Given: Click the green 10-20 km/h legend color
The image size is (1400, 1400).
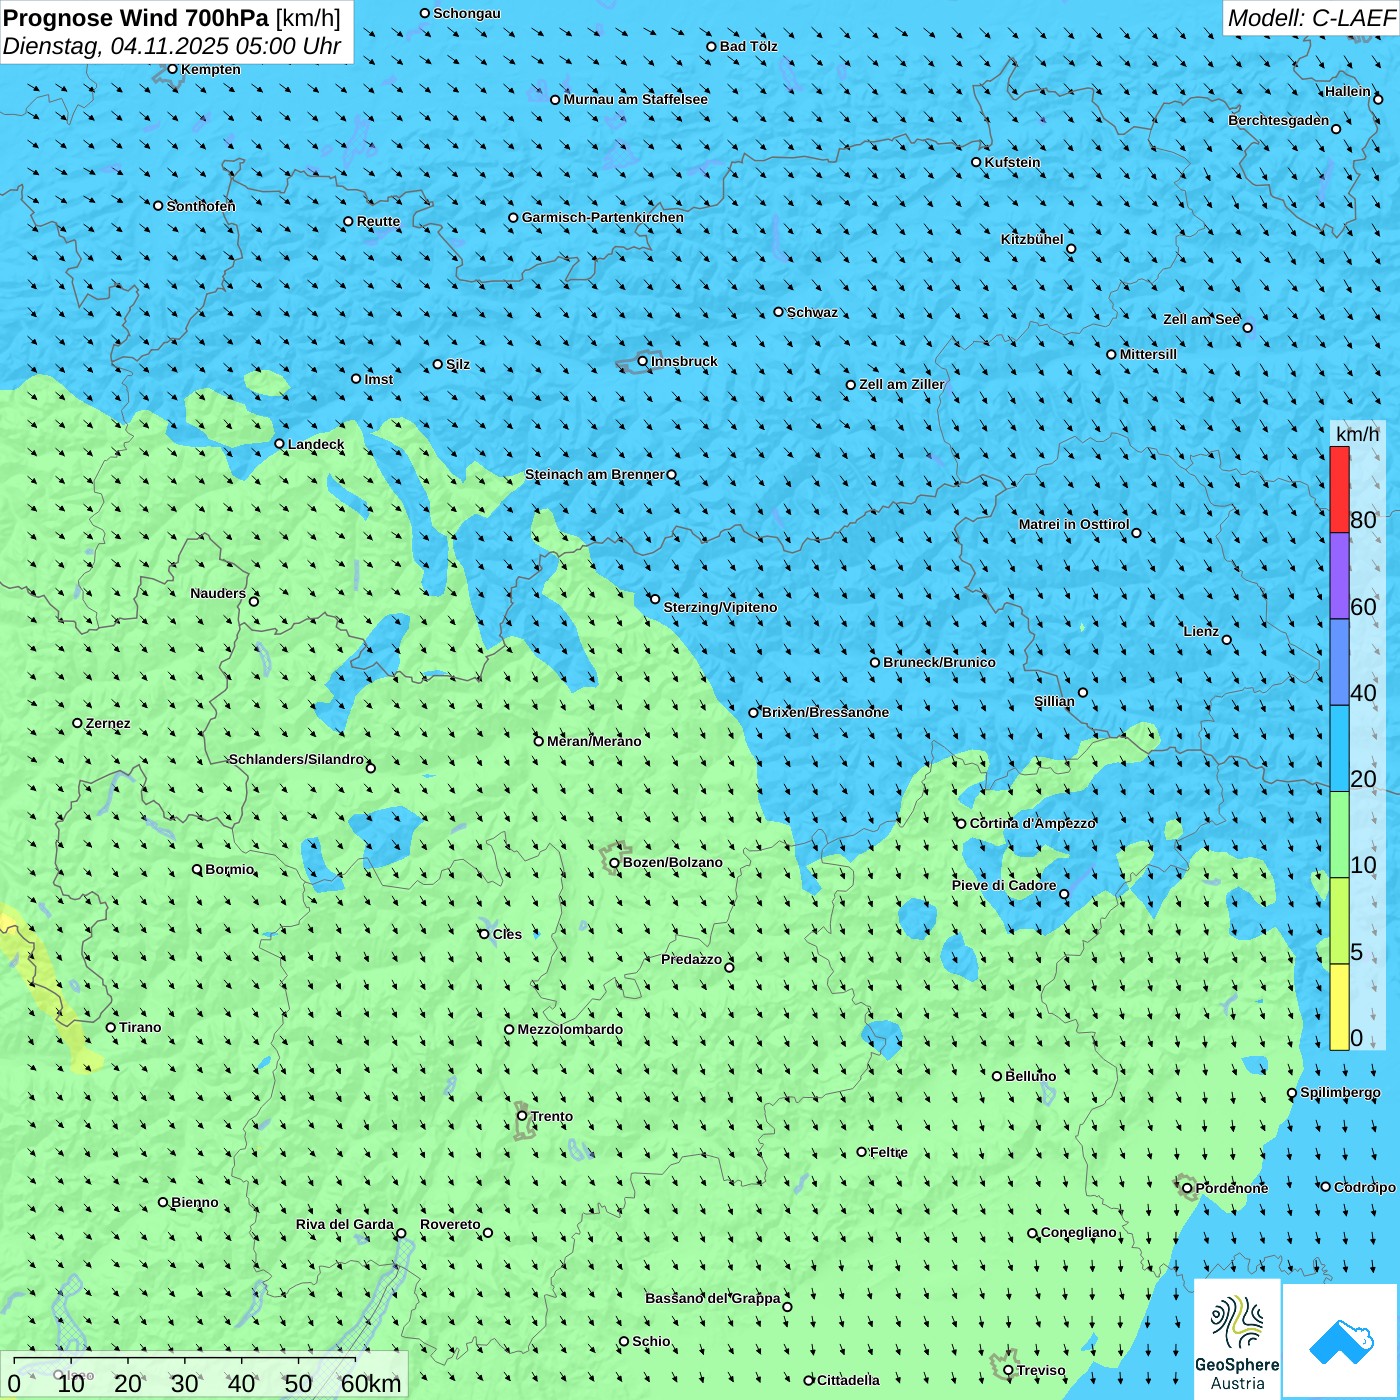Looking at the screenshot, I should point(1339,835).
